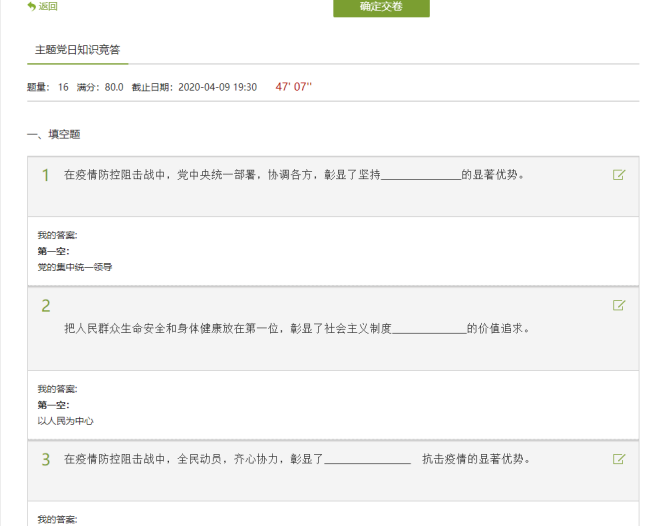Click the edit icon for question 1
The image size is (667, 527).
619,175
